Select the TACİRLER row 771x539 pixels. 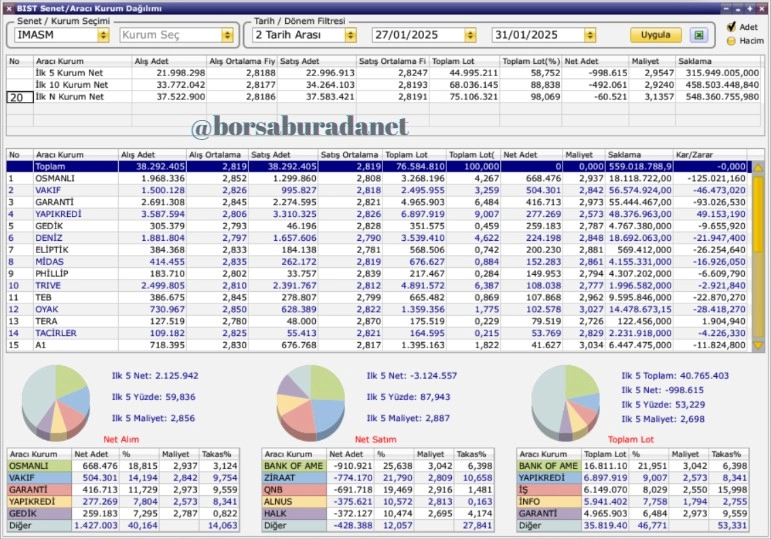pos(379,333)
